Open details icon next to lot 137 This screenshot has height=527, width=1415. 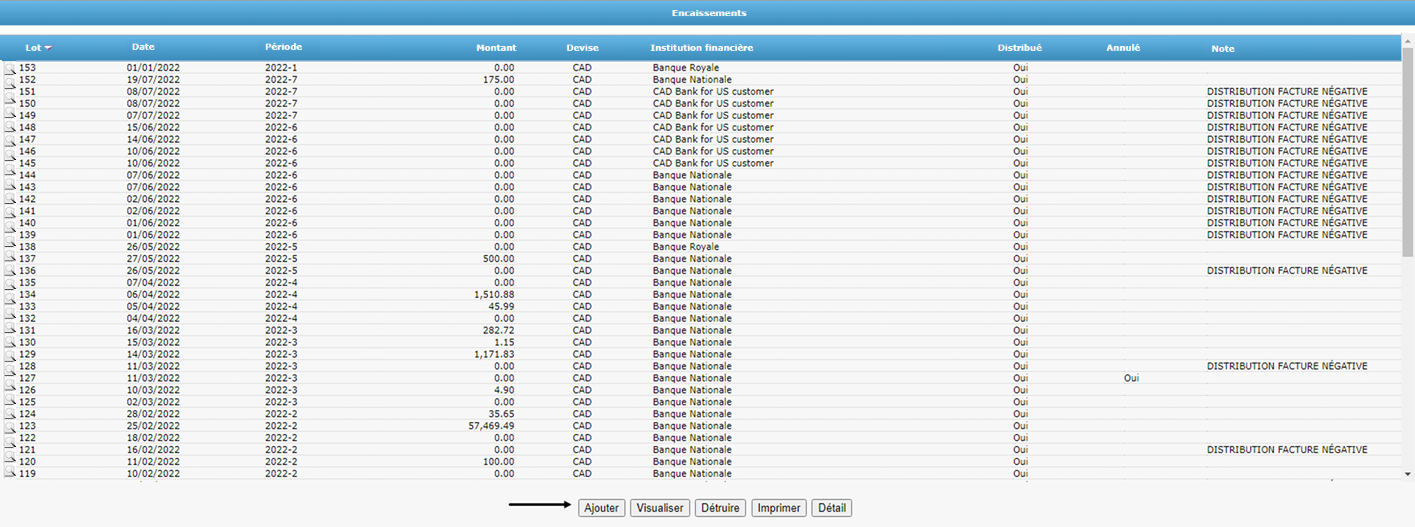10,259
